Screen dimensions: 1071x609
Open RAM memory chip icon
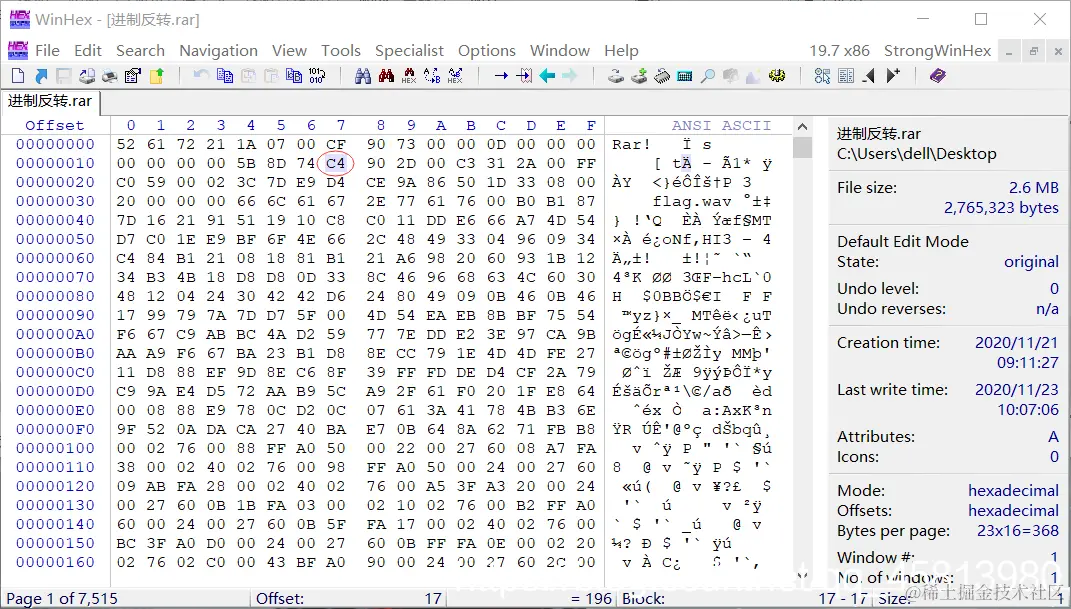tap(662, 76)
